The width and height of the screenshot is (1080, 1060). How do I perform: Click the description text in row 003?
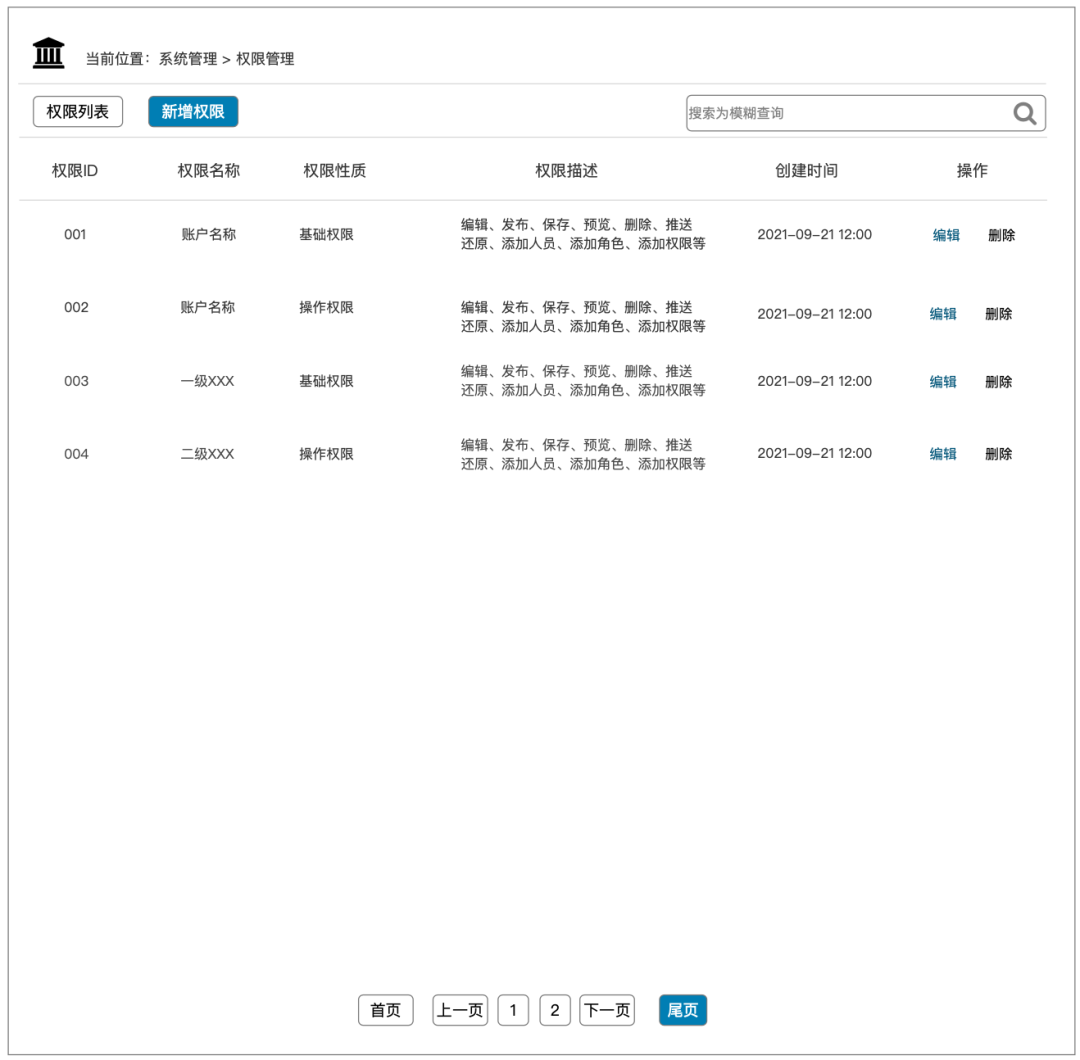583,381
